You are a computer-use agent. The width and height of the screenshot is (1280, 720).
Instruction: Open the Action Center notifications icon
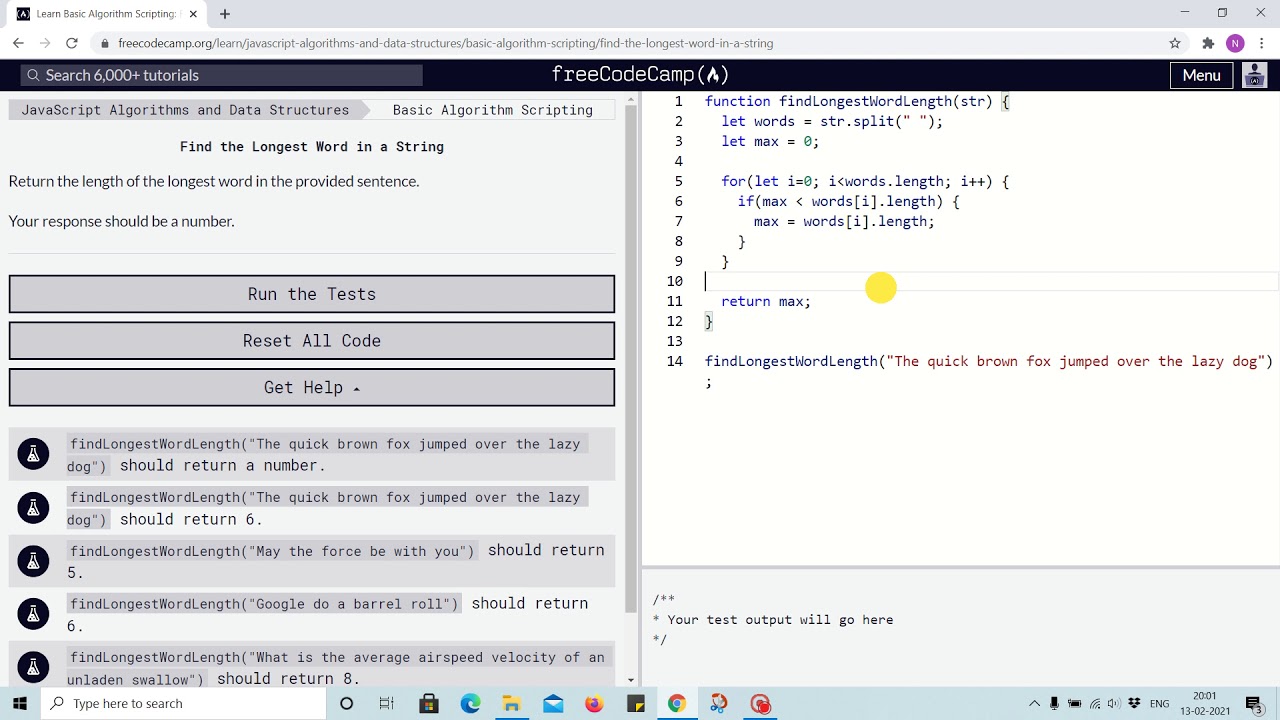1254,704
